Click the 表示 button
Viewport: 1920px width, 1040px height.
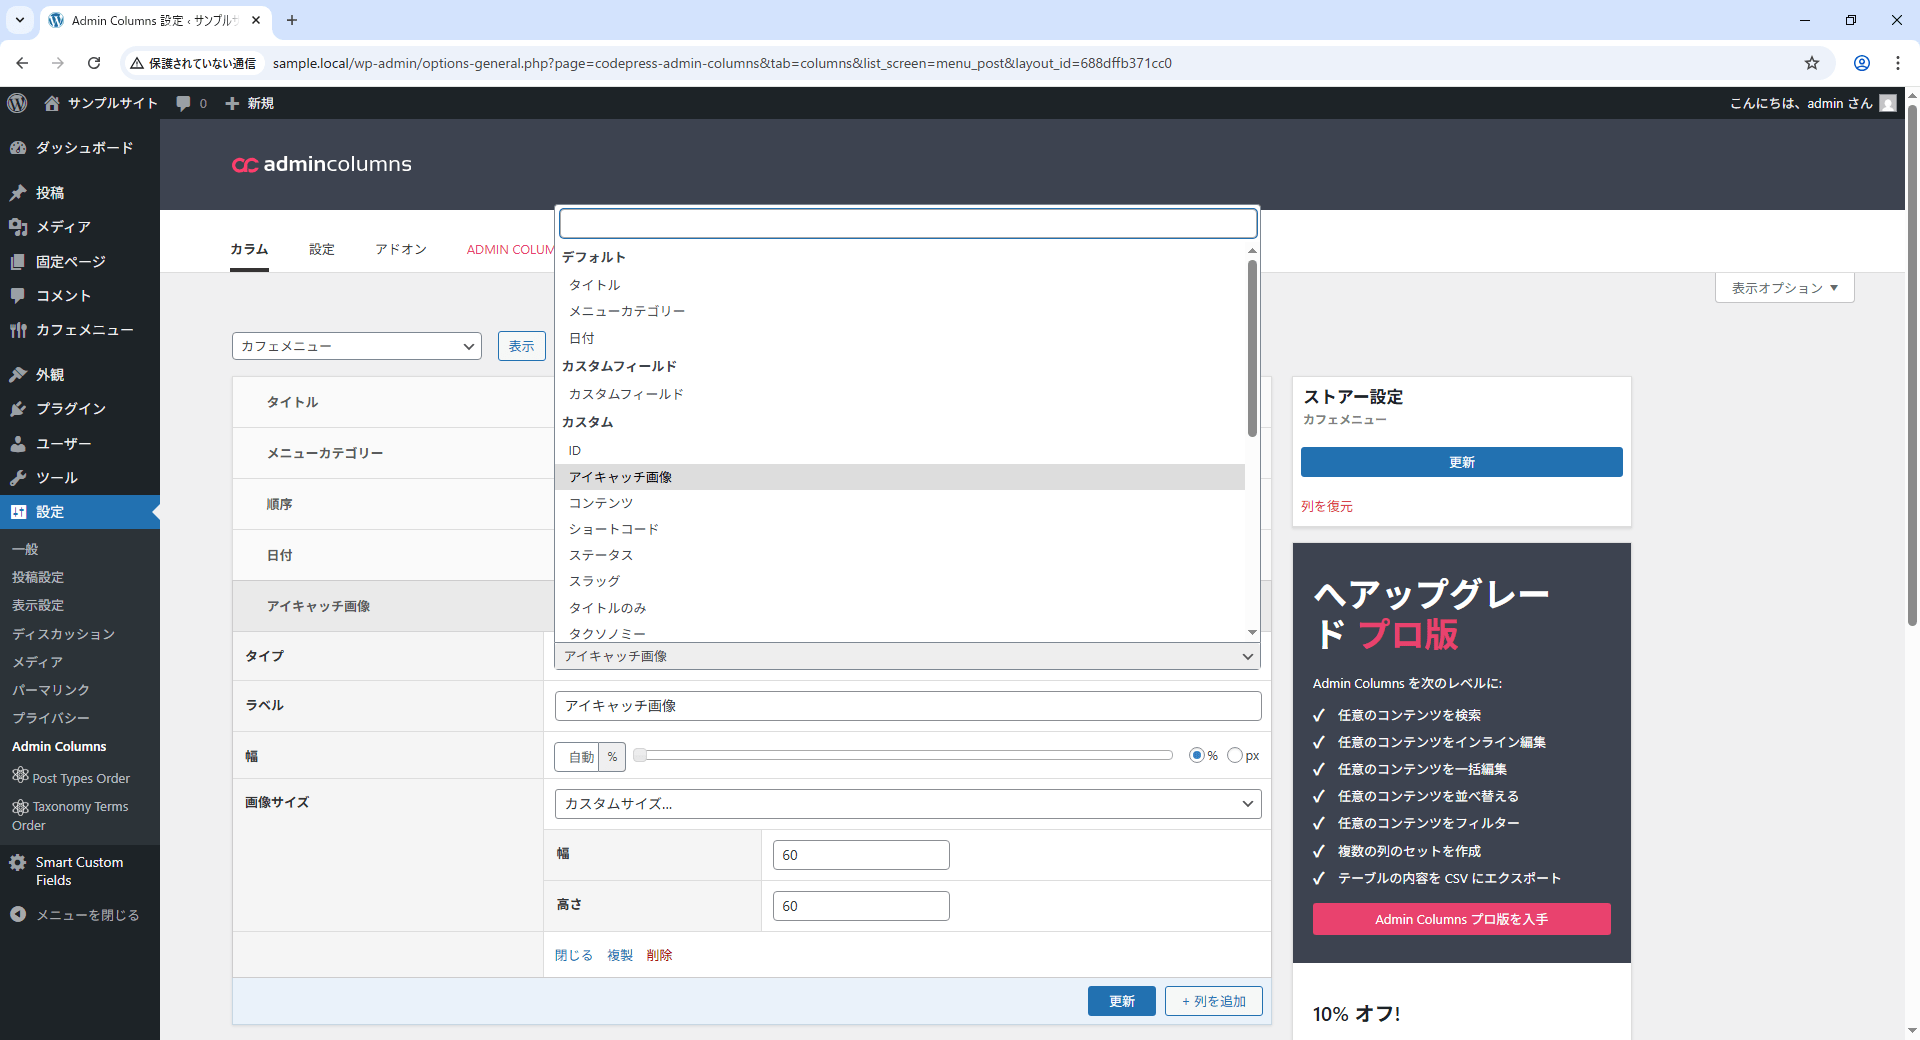coord(522,346)
